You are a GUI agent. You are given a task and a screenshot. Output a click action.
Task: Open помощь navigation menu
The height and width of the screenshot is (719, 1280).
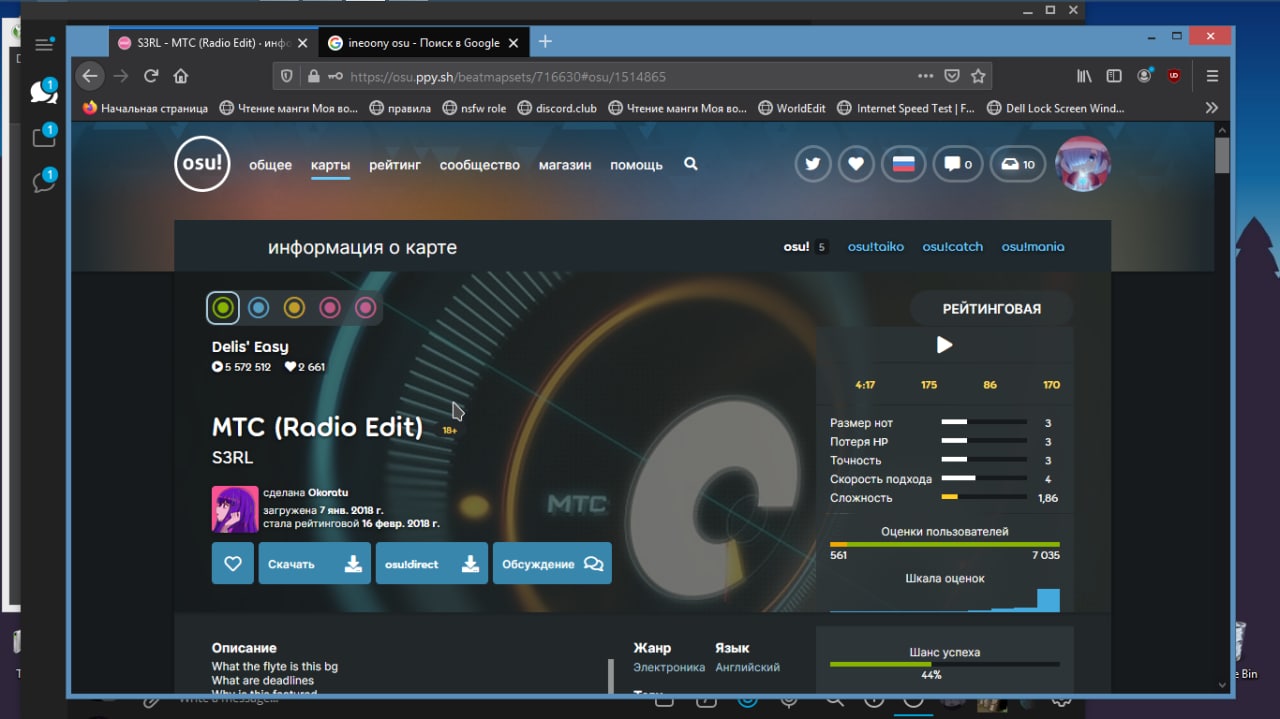[x=636, y=165]
